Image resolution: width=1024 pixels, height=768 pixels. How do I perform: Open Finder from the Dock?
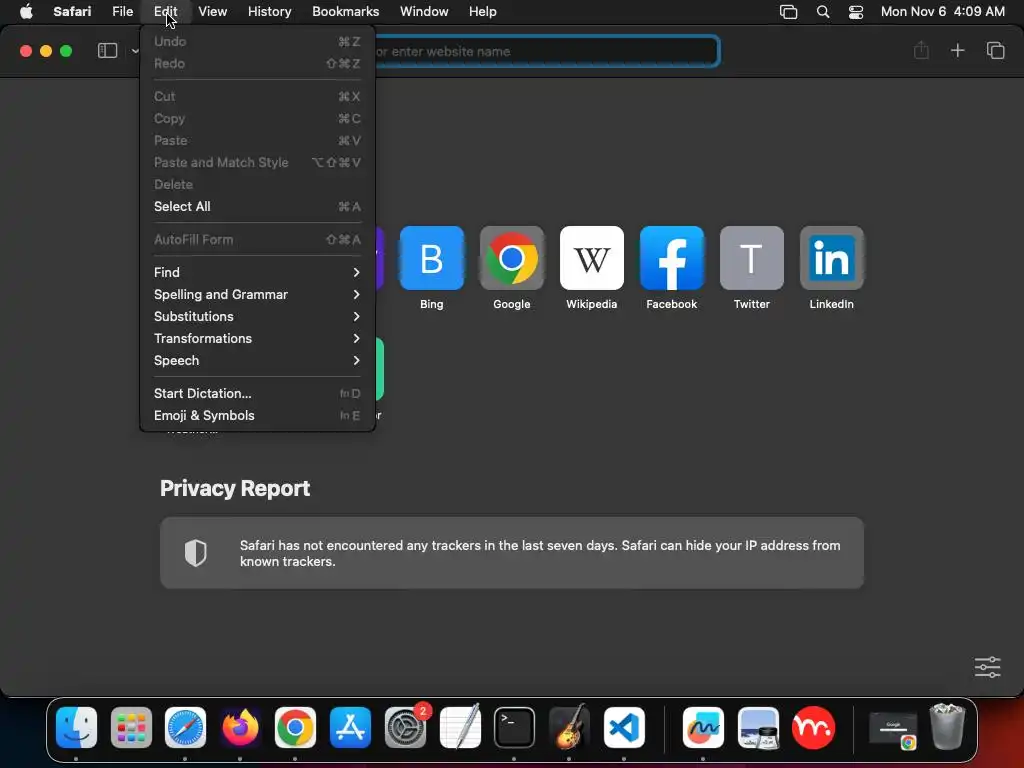76,727
